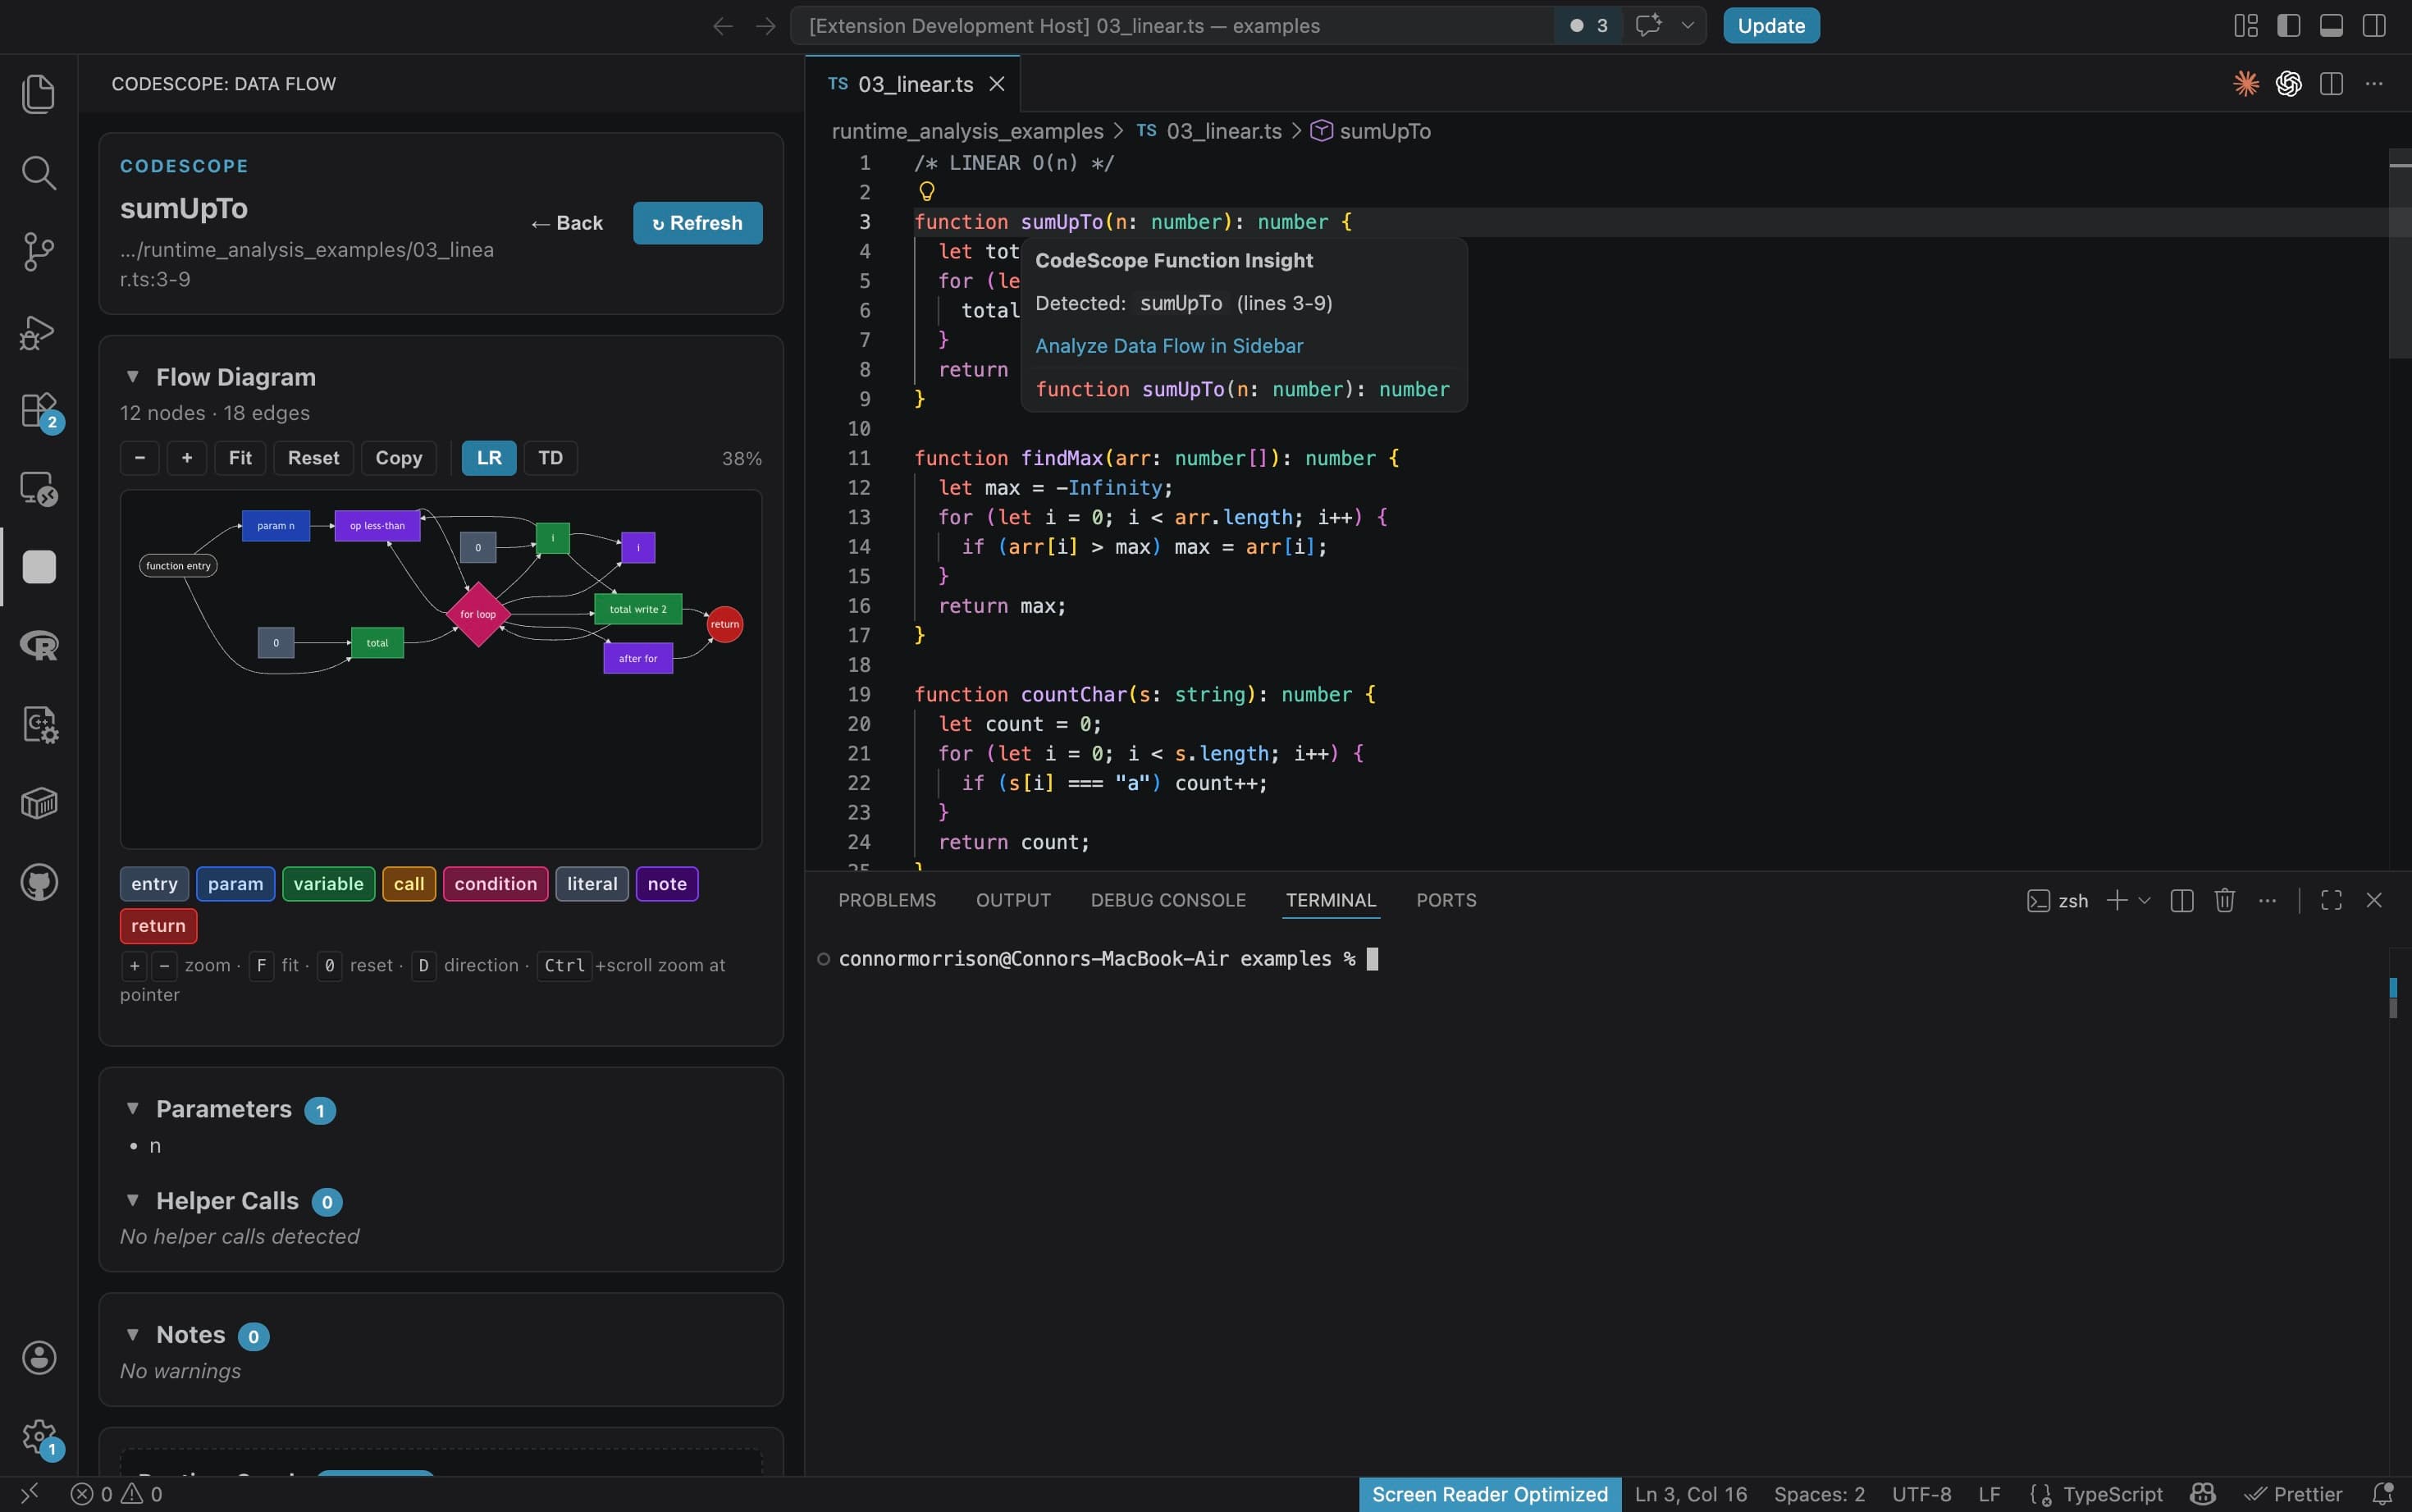Go back with the navigation arrow
This screenshot has height=1512, width=2412.
(722, 26)
